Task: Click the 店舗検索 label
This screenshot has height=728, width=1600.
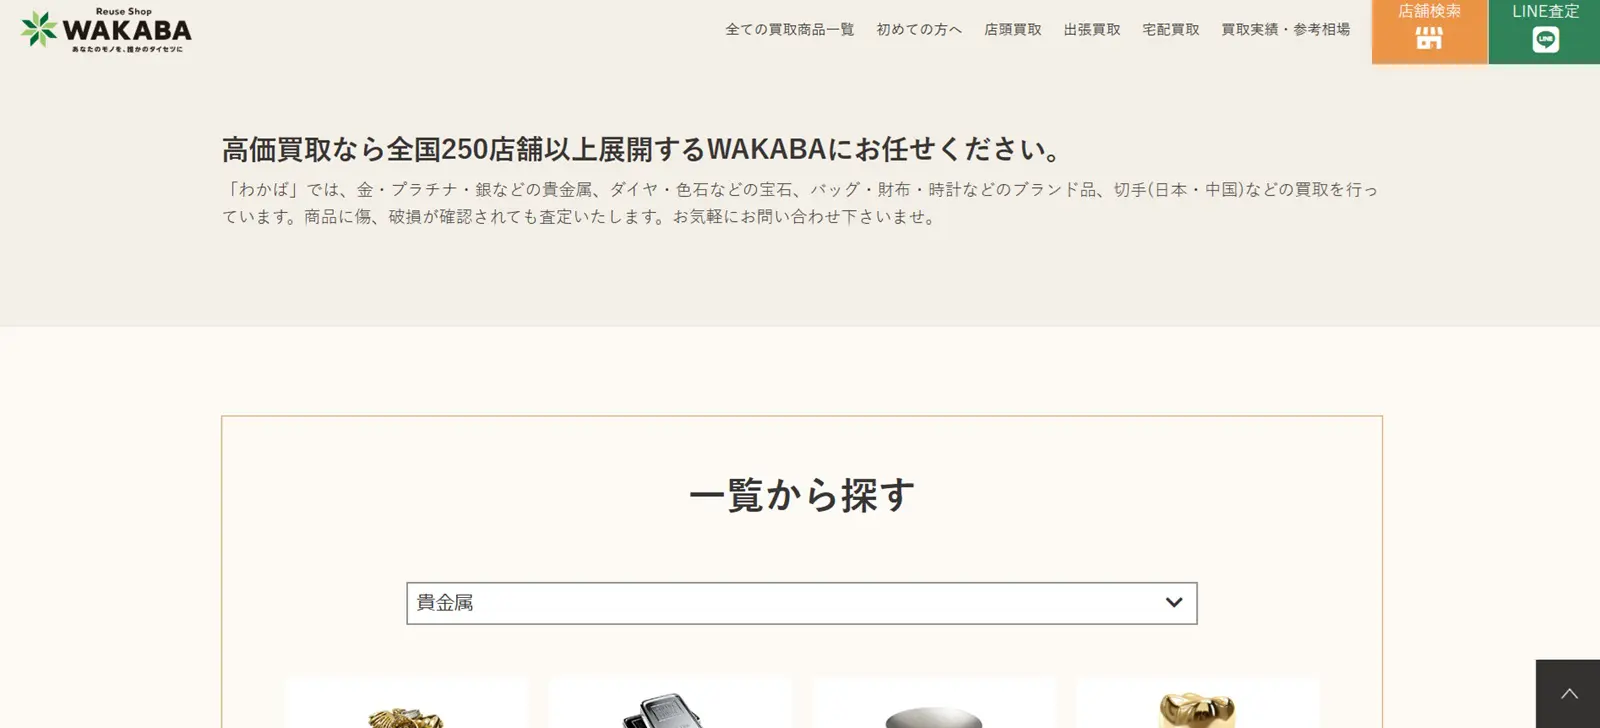Action: pyautogui.click(x=1429, y=11)
